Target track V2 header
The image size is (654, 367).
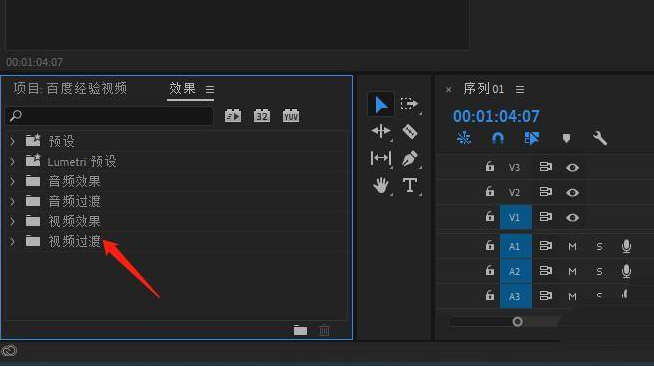[x=514, y=192]
